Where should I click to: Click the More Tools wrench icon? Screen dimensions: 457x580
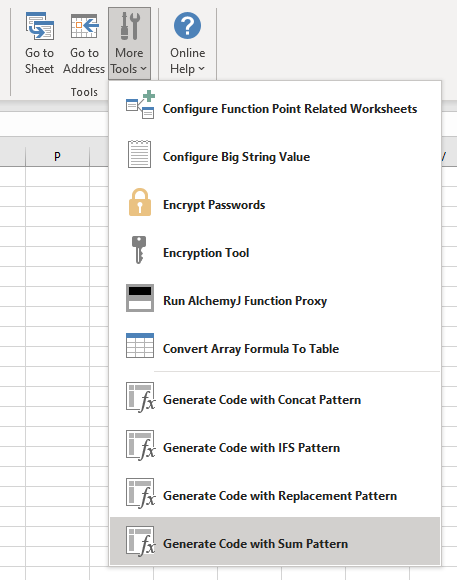(130, 26)
